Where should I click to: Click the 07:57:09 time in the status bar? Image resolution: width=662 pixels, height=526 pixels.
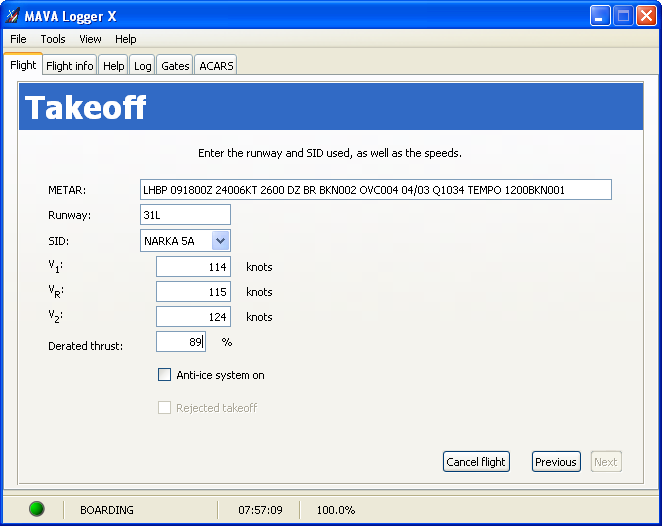pyautogui.click(x=260, y=510)
